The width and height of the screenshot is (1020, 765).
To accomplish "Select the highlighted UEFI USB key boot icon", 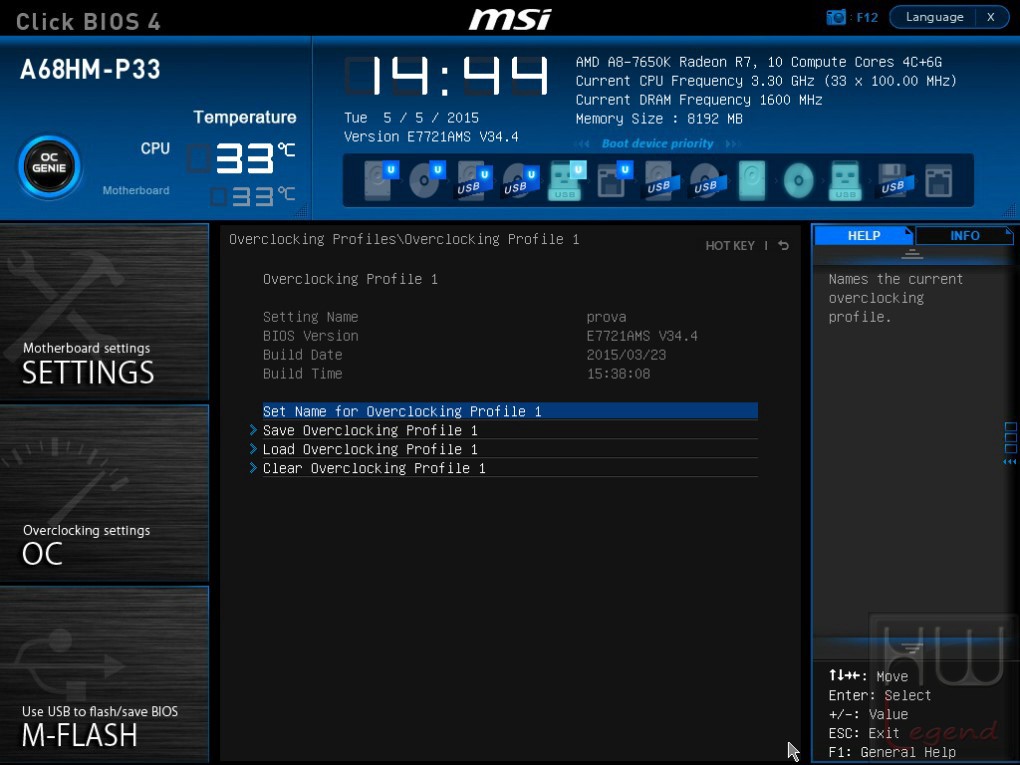I will click(x=567, y=180).
